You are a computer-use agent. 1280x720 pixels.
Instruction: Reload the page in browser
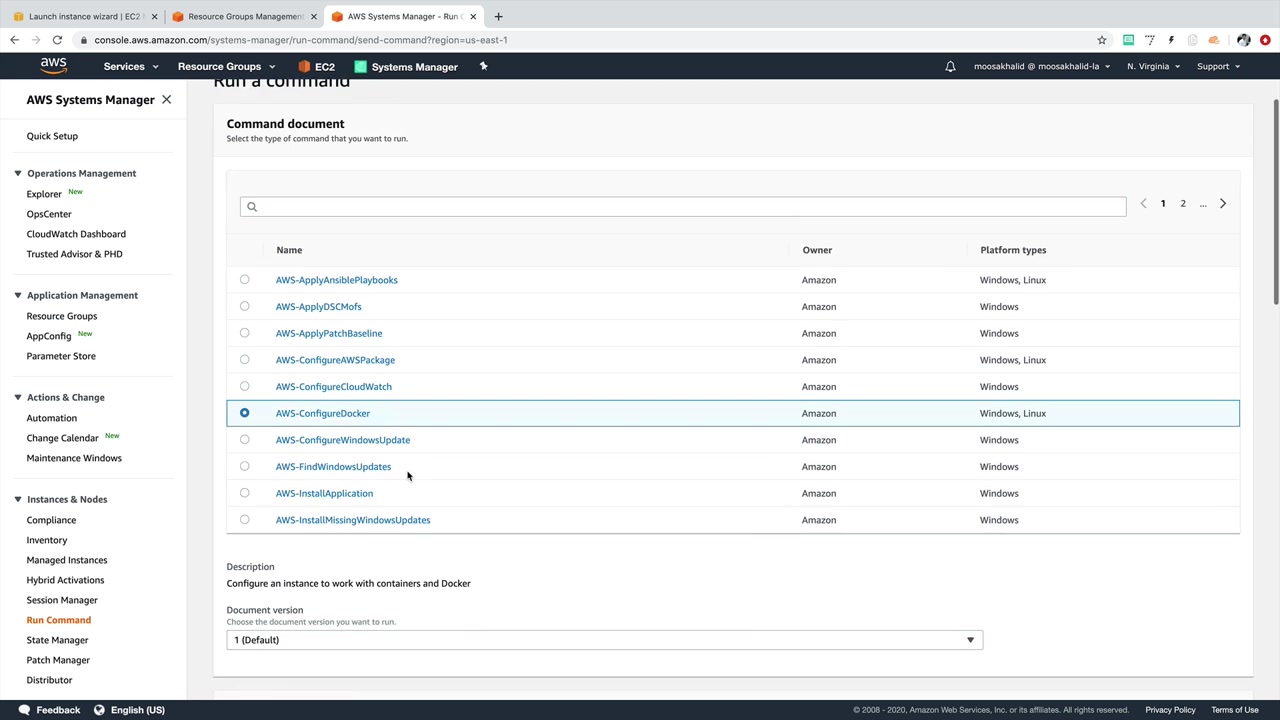[57, 40]
